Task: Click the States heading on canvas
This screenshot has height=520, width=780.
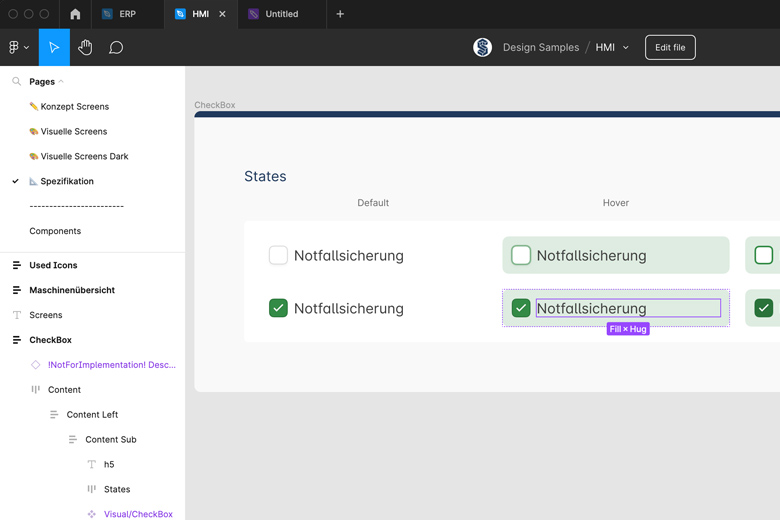Action: [265, 176]
